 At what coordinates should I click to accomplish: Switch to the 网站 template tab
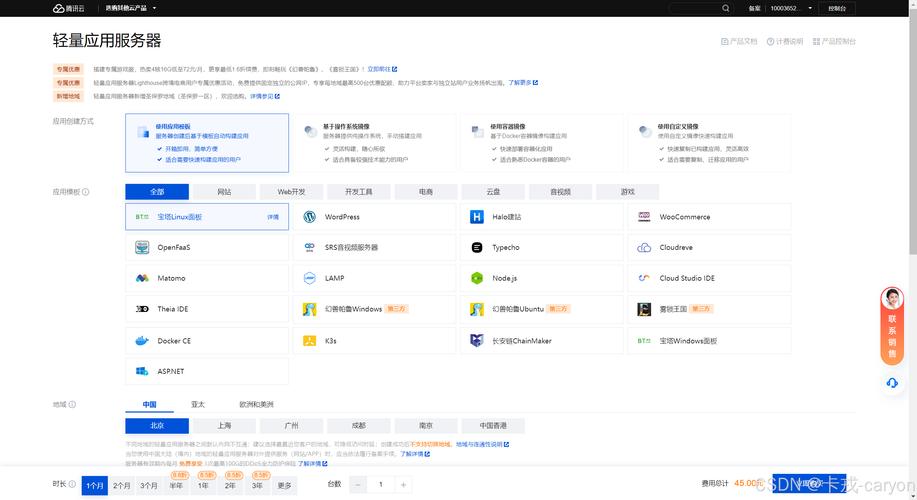tap(224, 192)
